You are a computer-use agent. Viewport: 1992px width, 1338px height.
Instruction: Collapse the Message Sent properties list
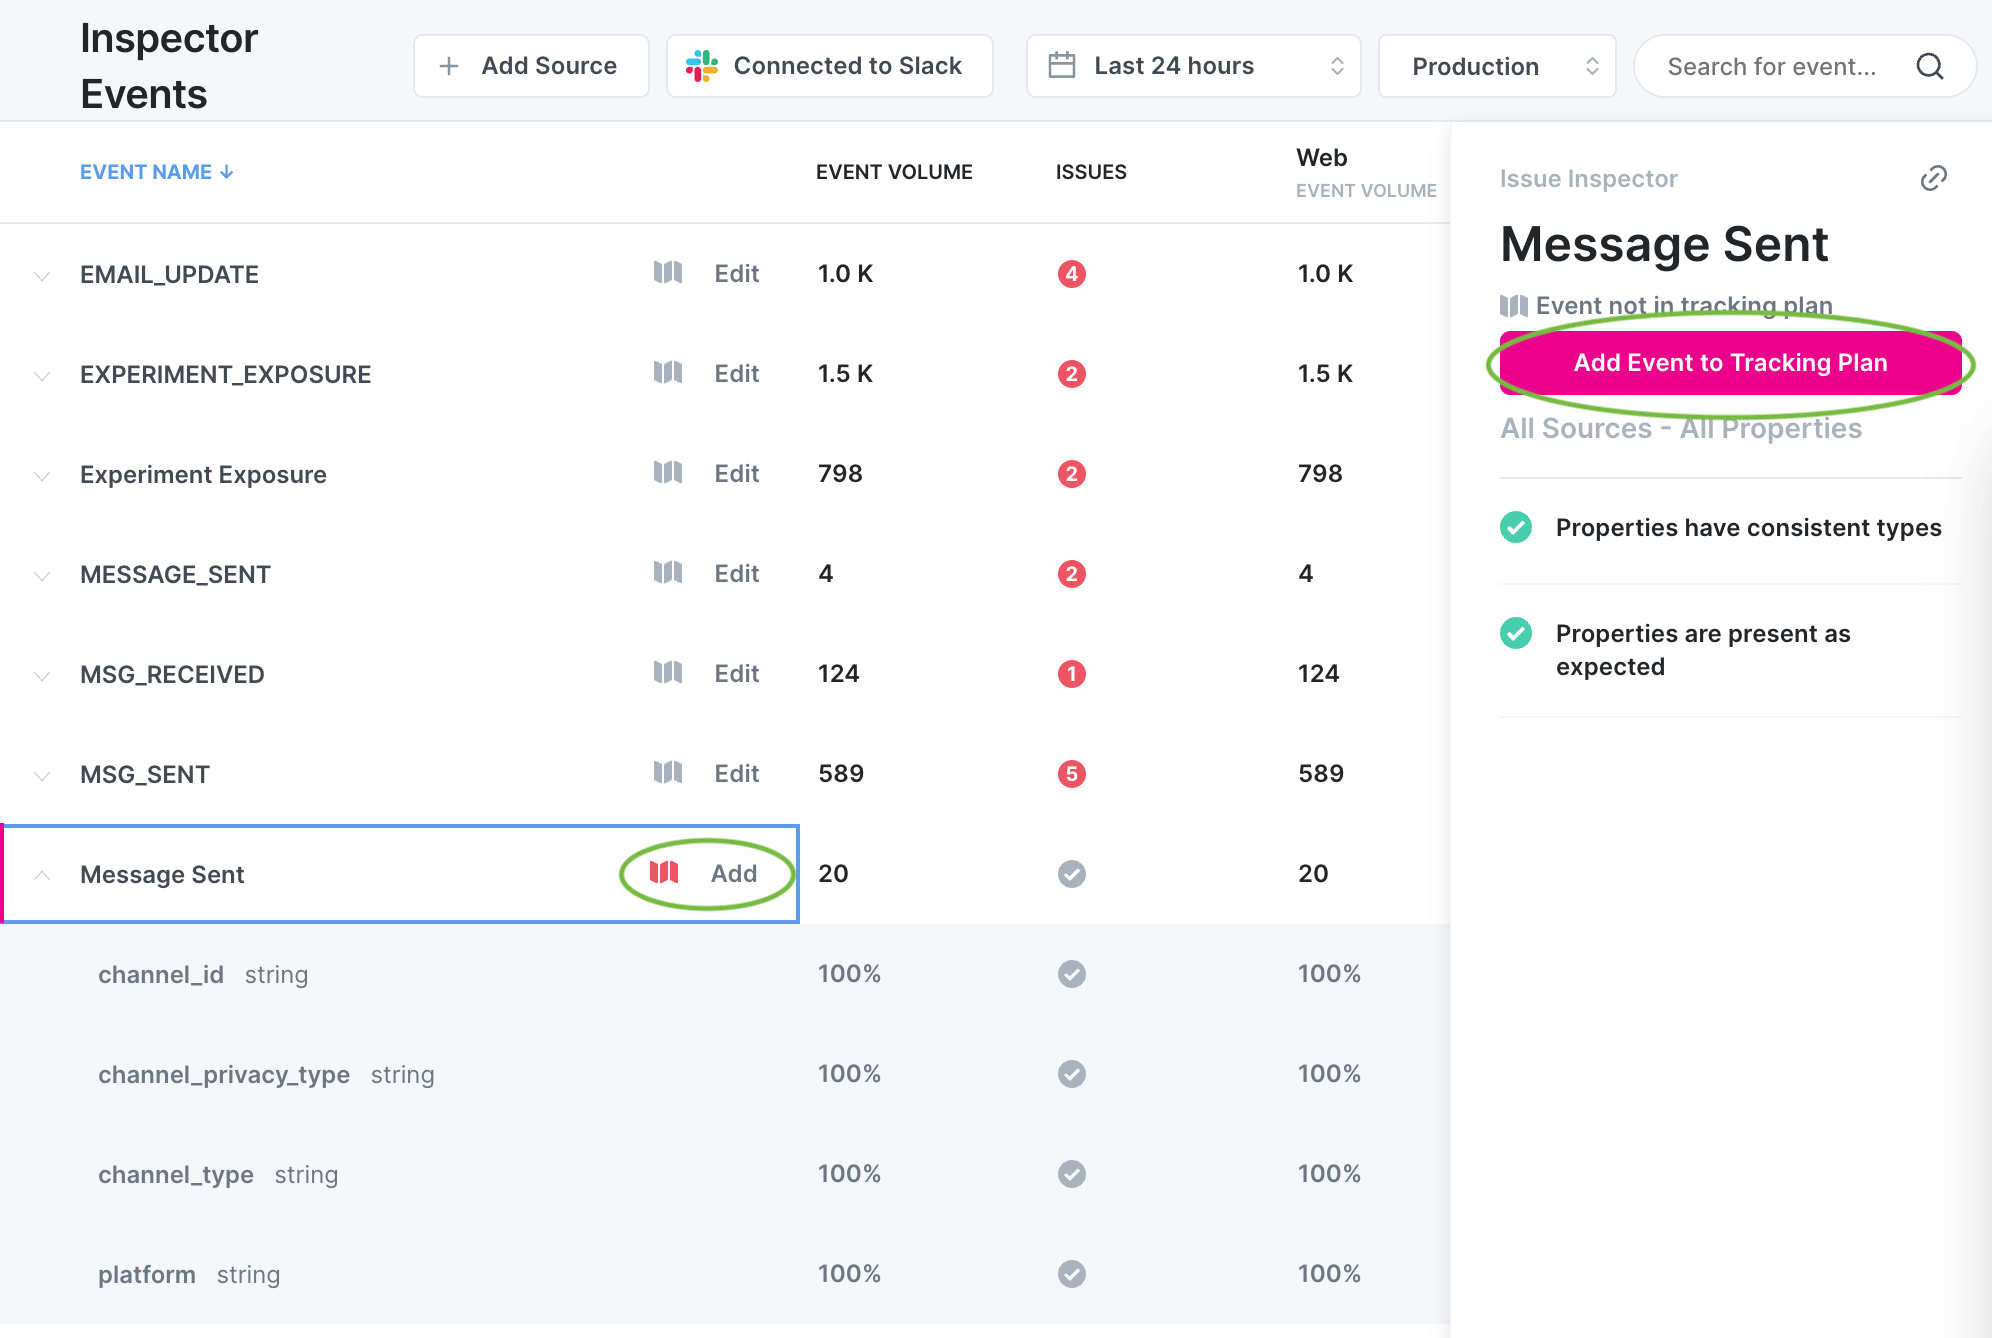tap(41, 874)
